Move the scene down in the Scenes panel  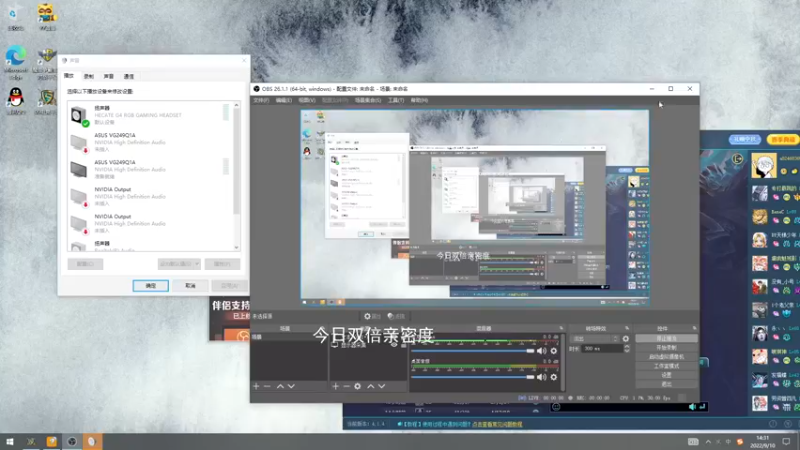click(x=291, y=386)
